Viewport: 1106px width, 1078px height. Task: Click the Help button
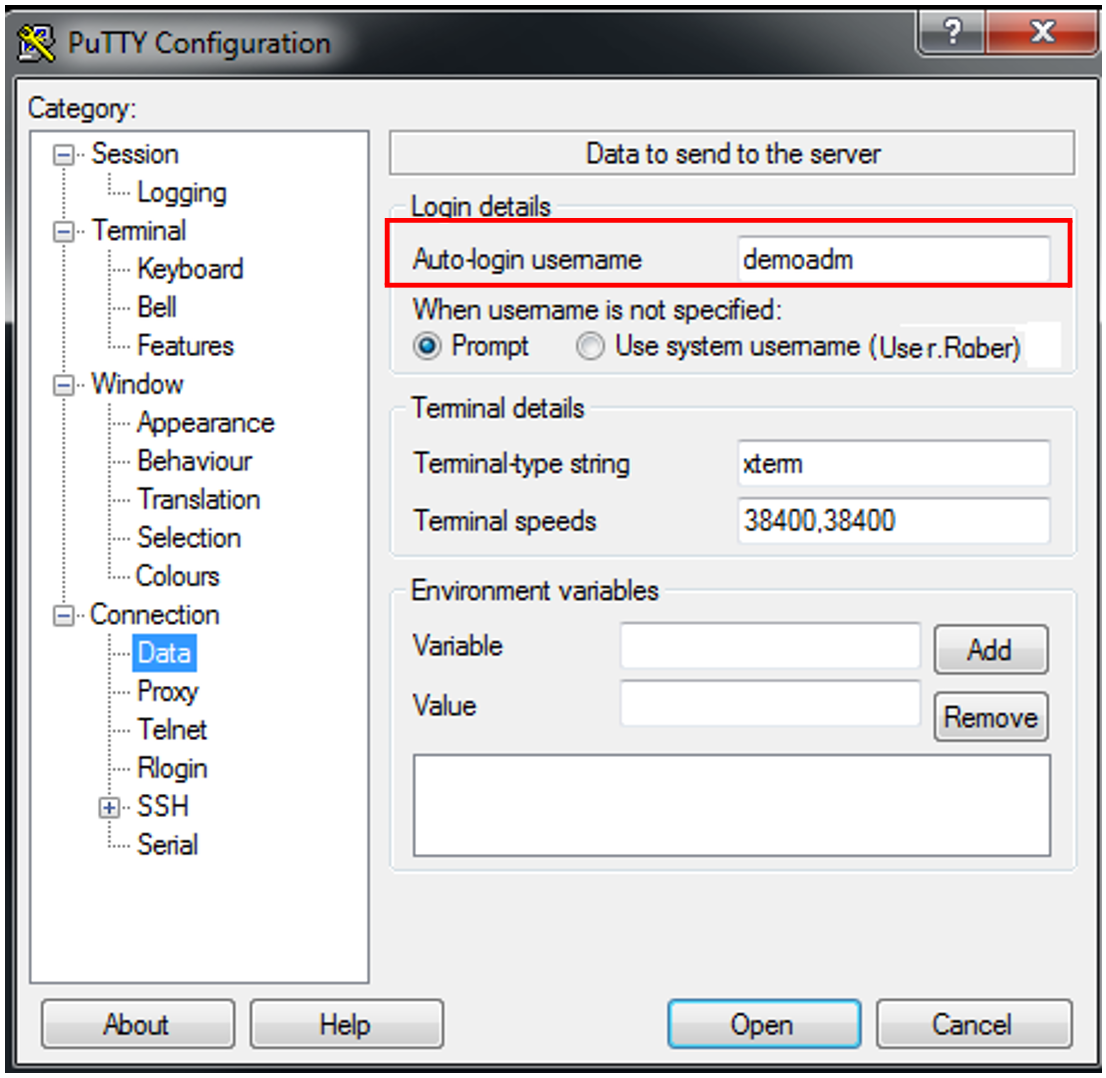(x=346, y=1024)
